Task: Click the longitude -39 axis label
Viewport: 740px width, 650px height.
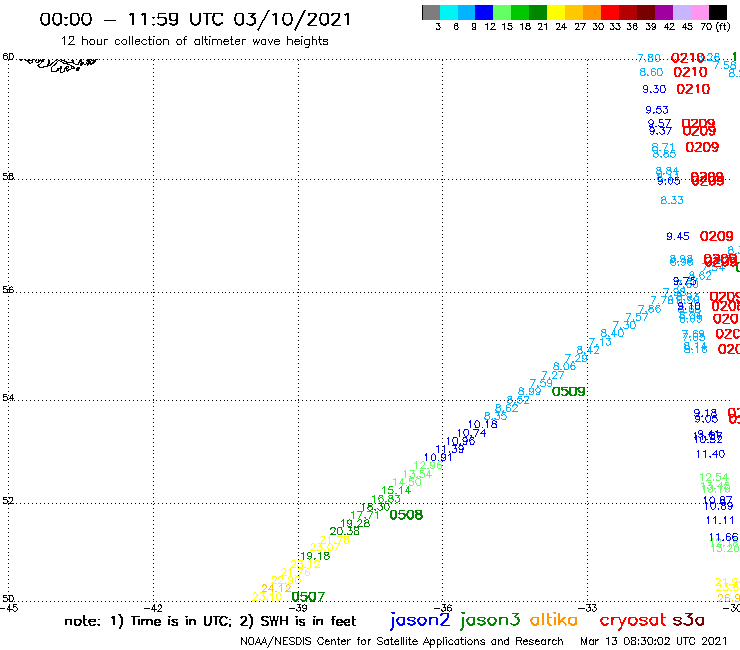Action: (298, 608)
